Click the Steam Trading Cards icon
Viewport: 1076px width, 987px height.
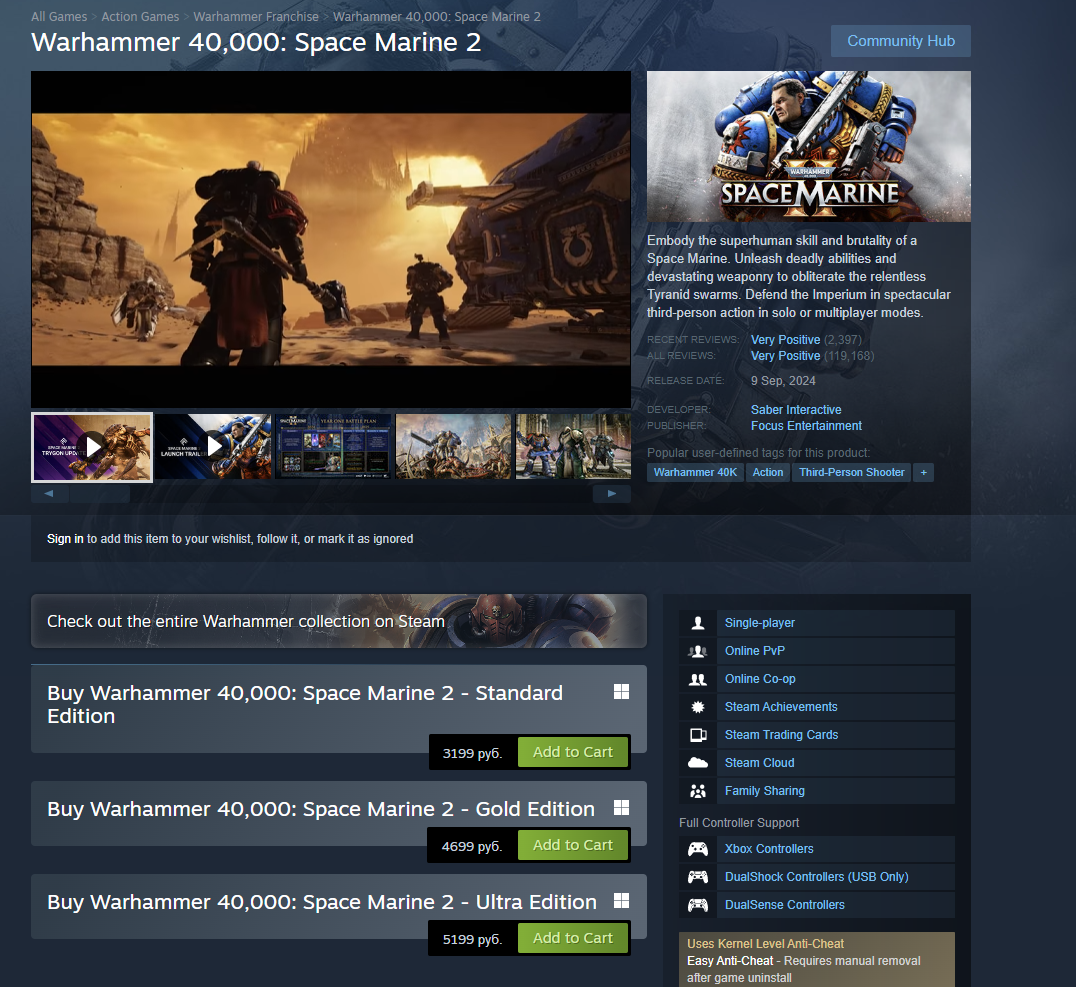pos(698,735)
